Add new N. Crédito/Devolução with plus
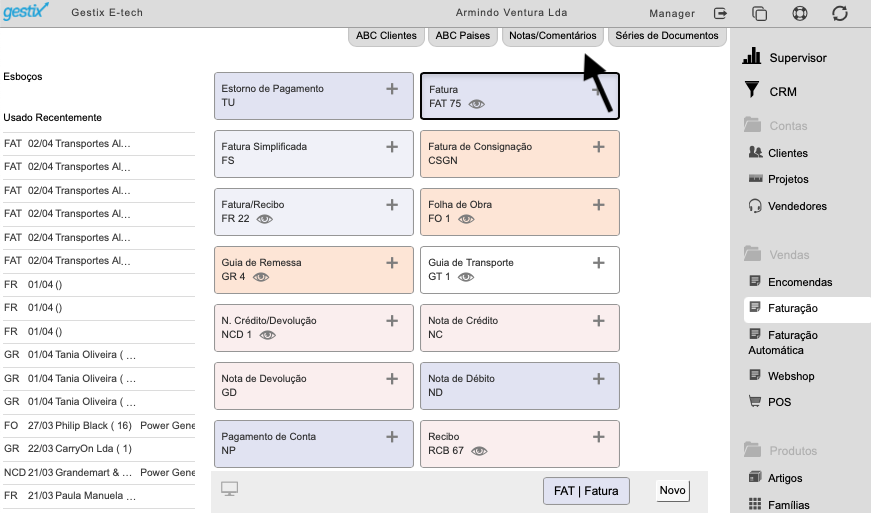 [x=392, y=321]
